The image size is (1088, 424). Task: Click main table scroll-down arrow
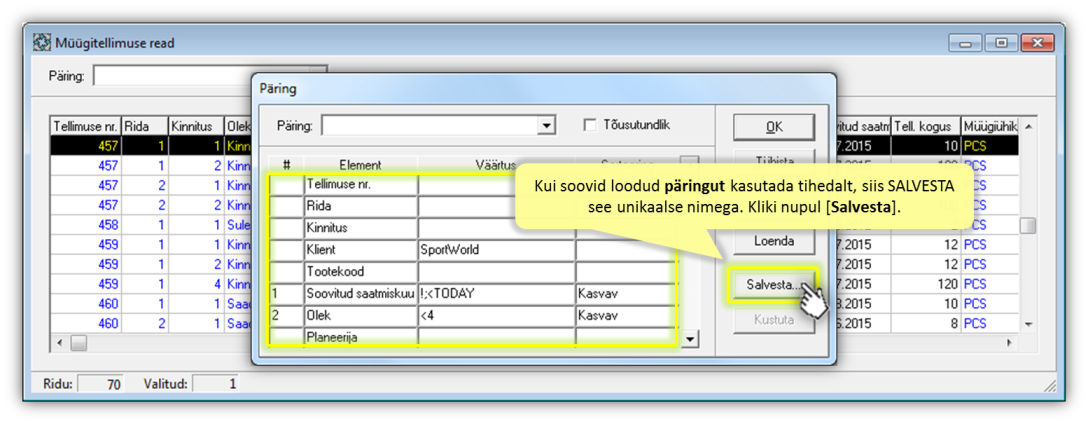point(1028,324)
